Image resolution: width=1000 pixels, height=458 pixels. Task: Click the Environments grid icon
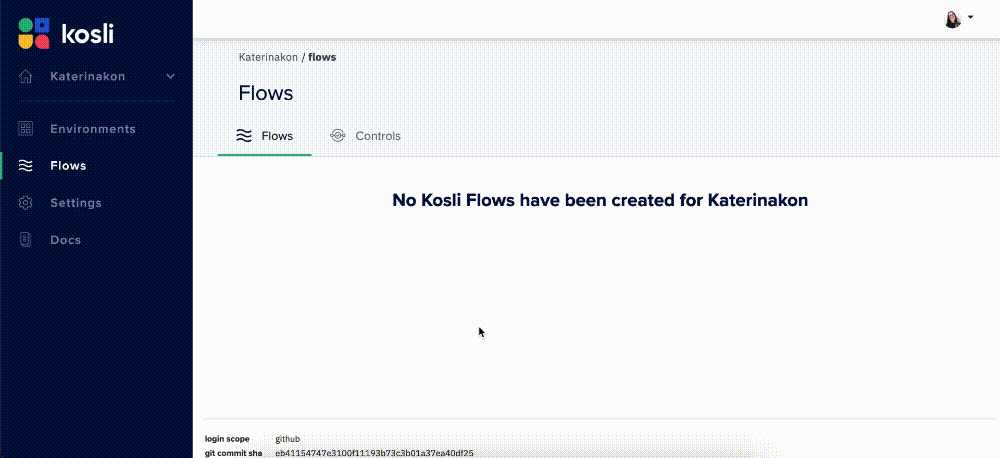(x=26, y=129)
